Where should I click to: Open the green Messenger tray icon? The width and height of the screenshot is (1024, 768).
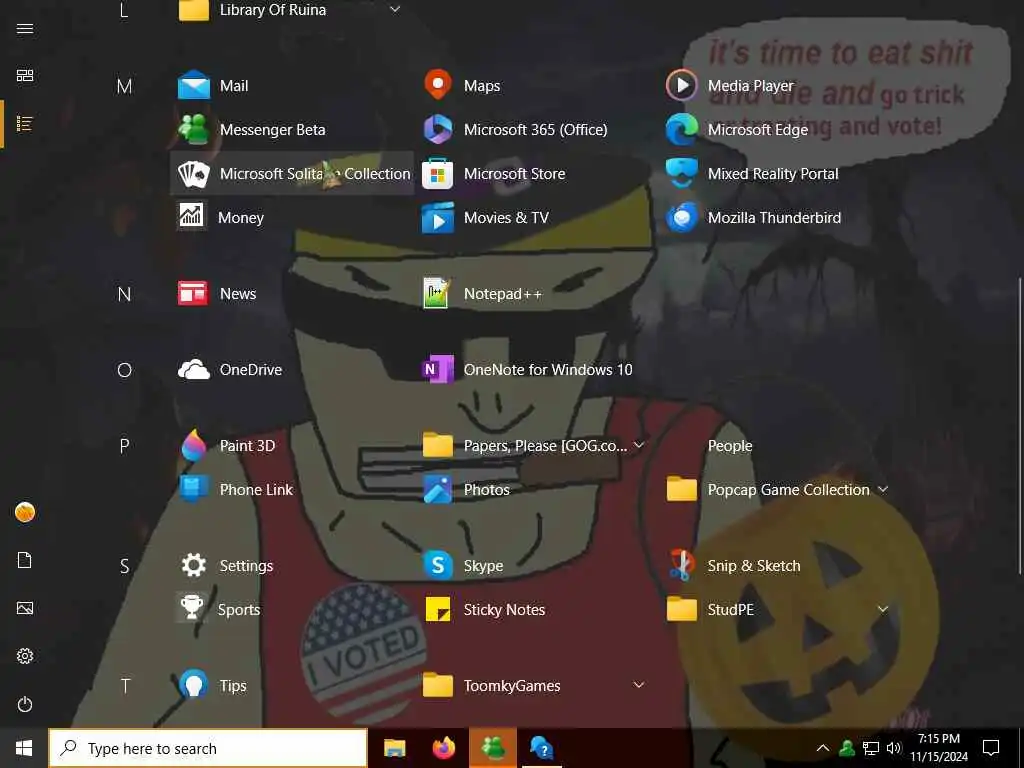point(847,748)
